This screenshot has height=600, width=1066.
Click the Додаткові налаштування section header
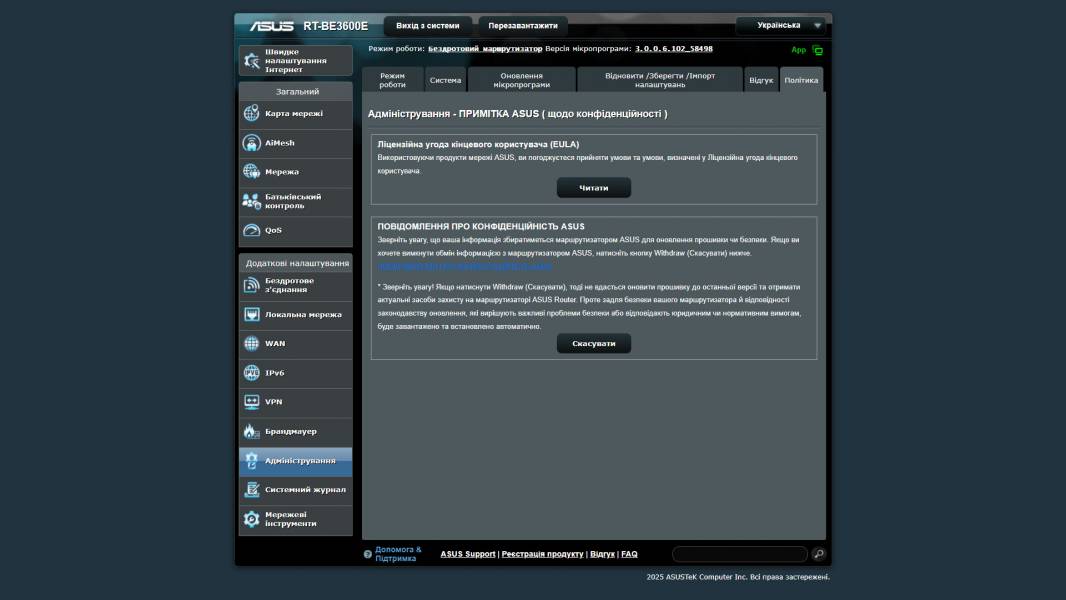pyautogui.click(x=297, y=263)
